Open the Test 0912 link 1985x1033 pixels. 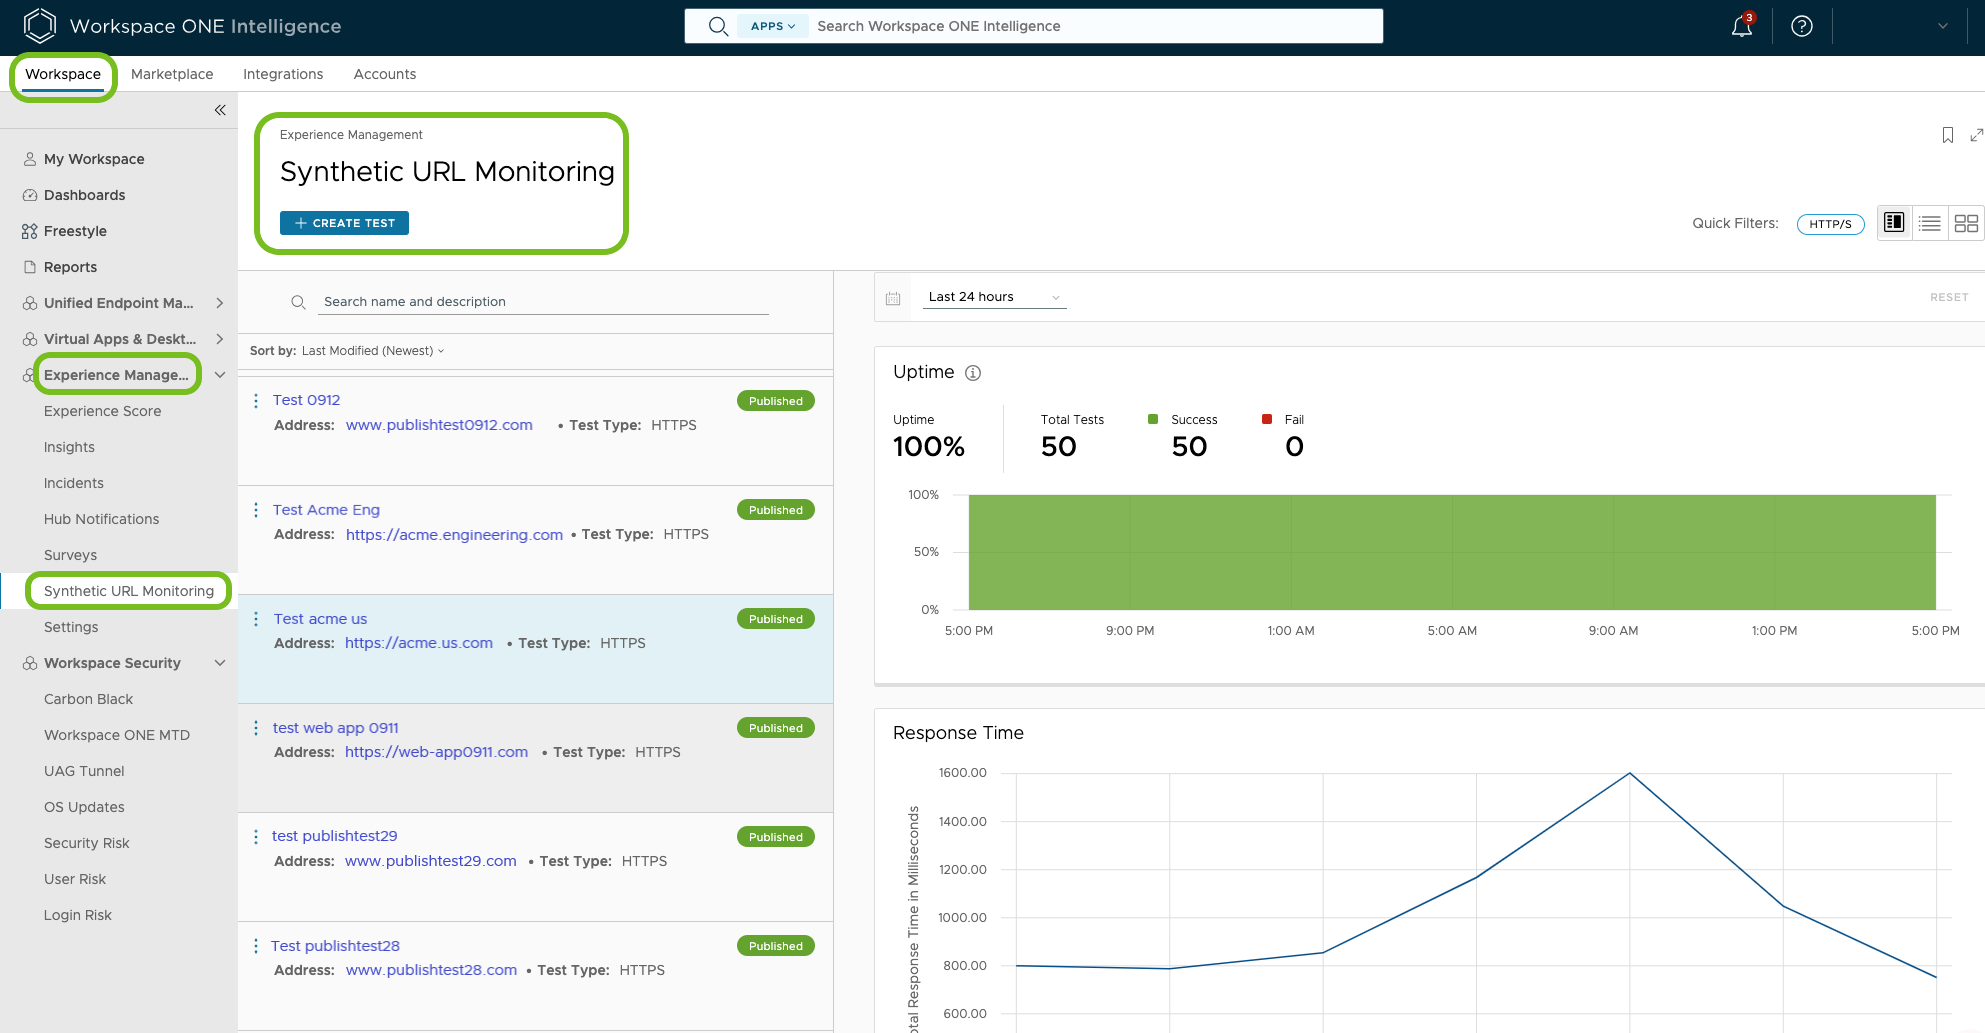(x=306, y=400)
